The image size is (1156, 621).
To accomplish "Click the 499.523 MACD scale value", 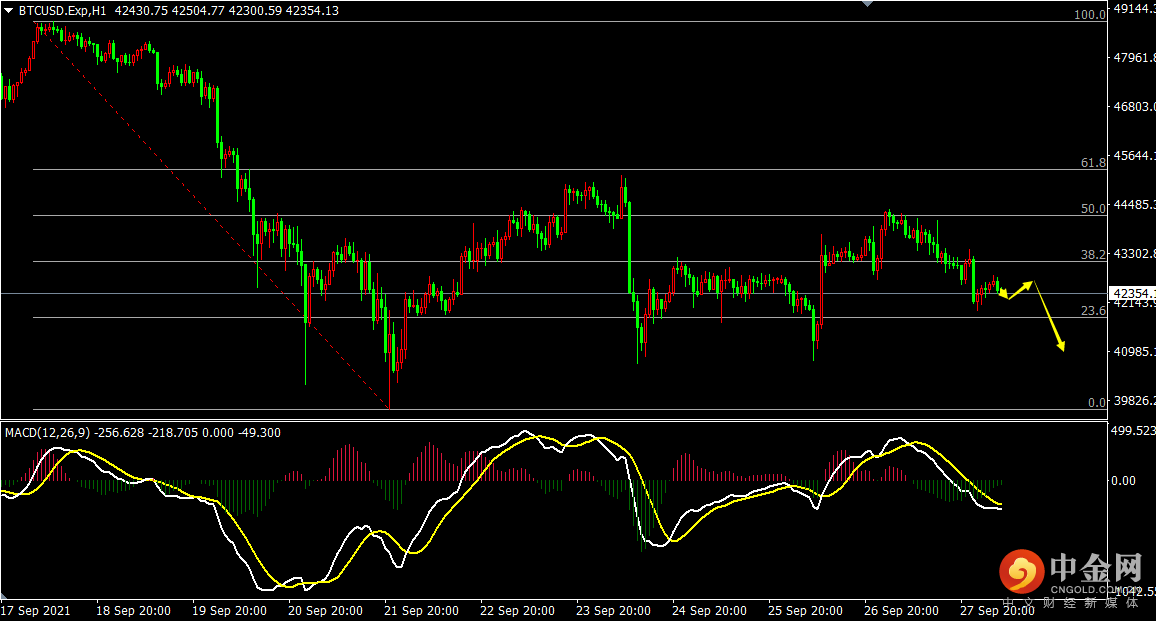I will click(x=1133, y=431).
